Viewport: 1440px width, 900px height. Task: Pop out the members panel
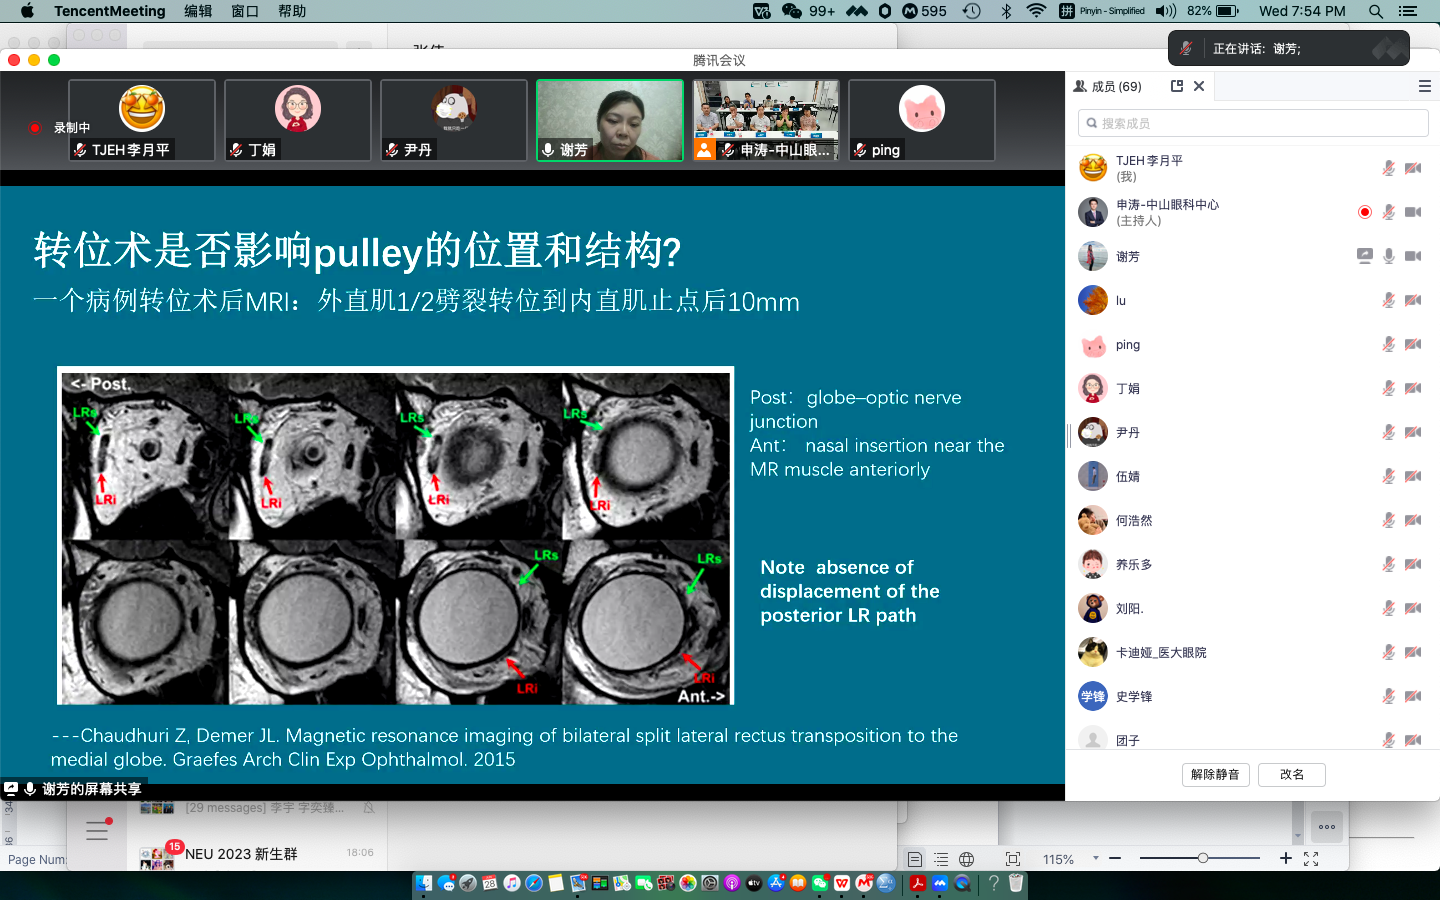click(x=1177, y=86)
